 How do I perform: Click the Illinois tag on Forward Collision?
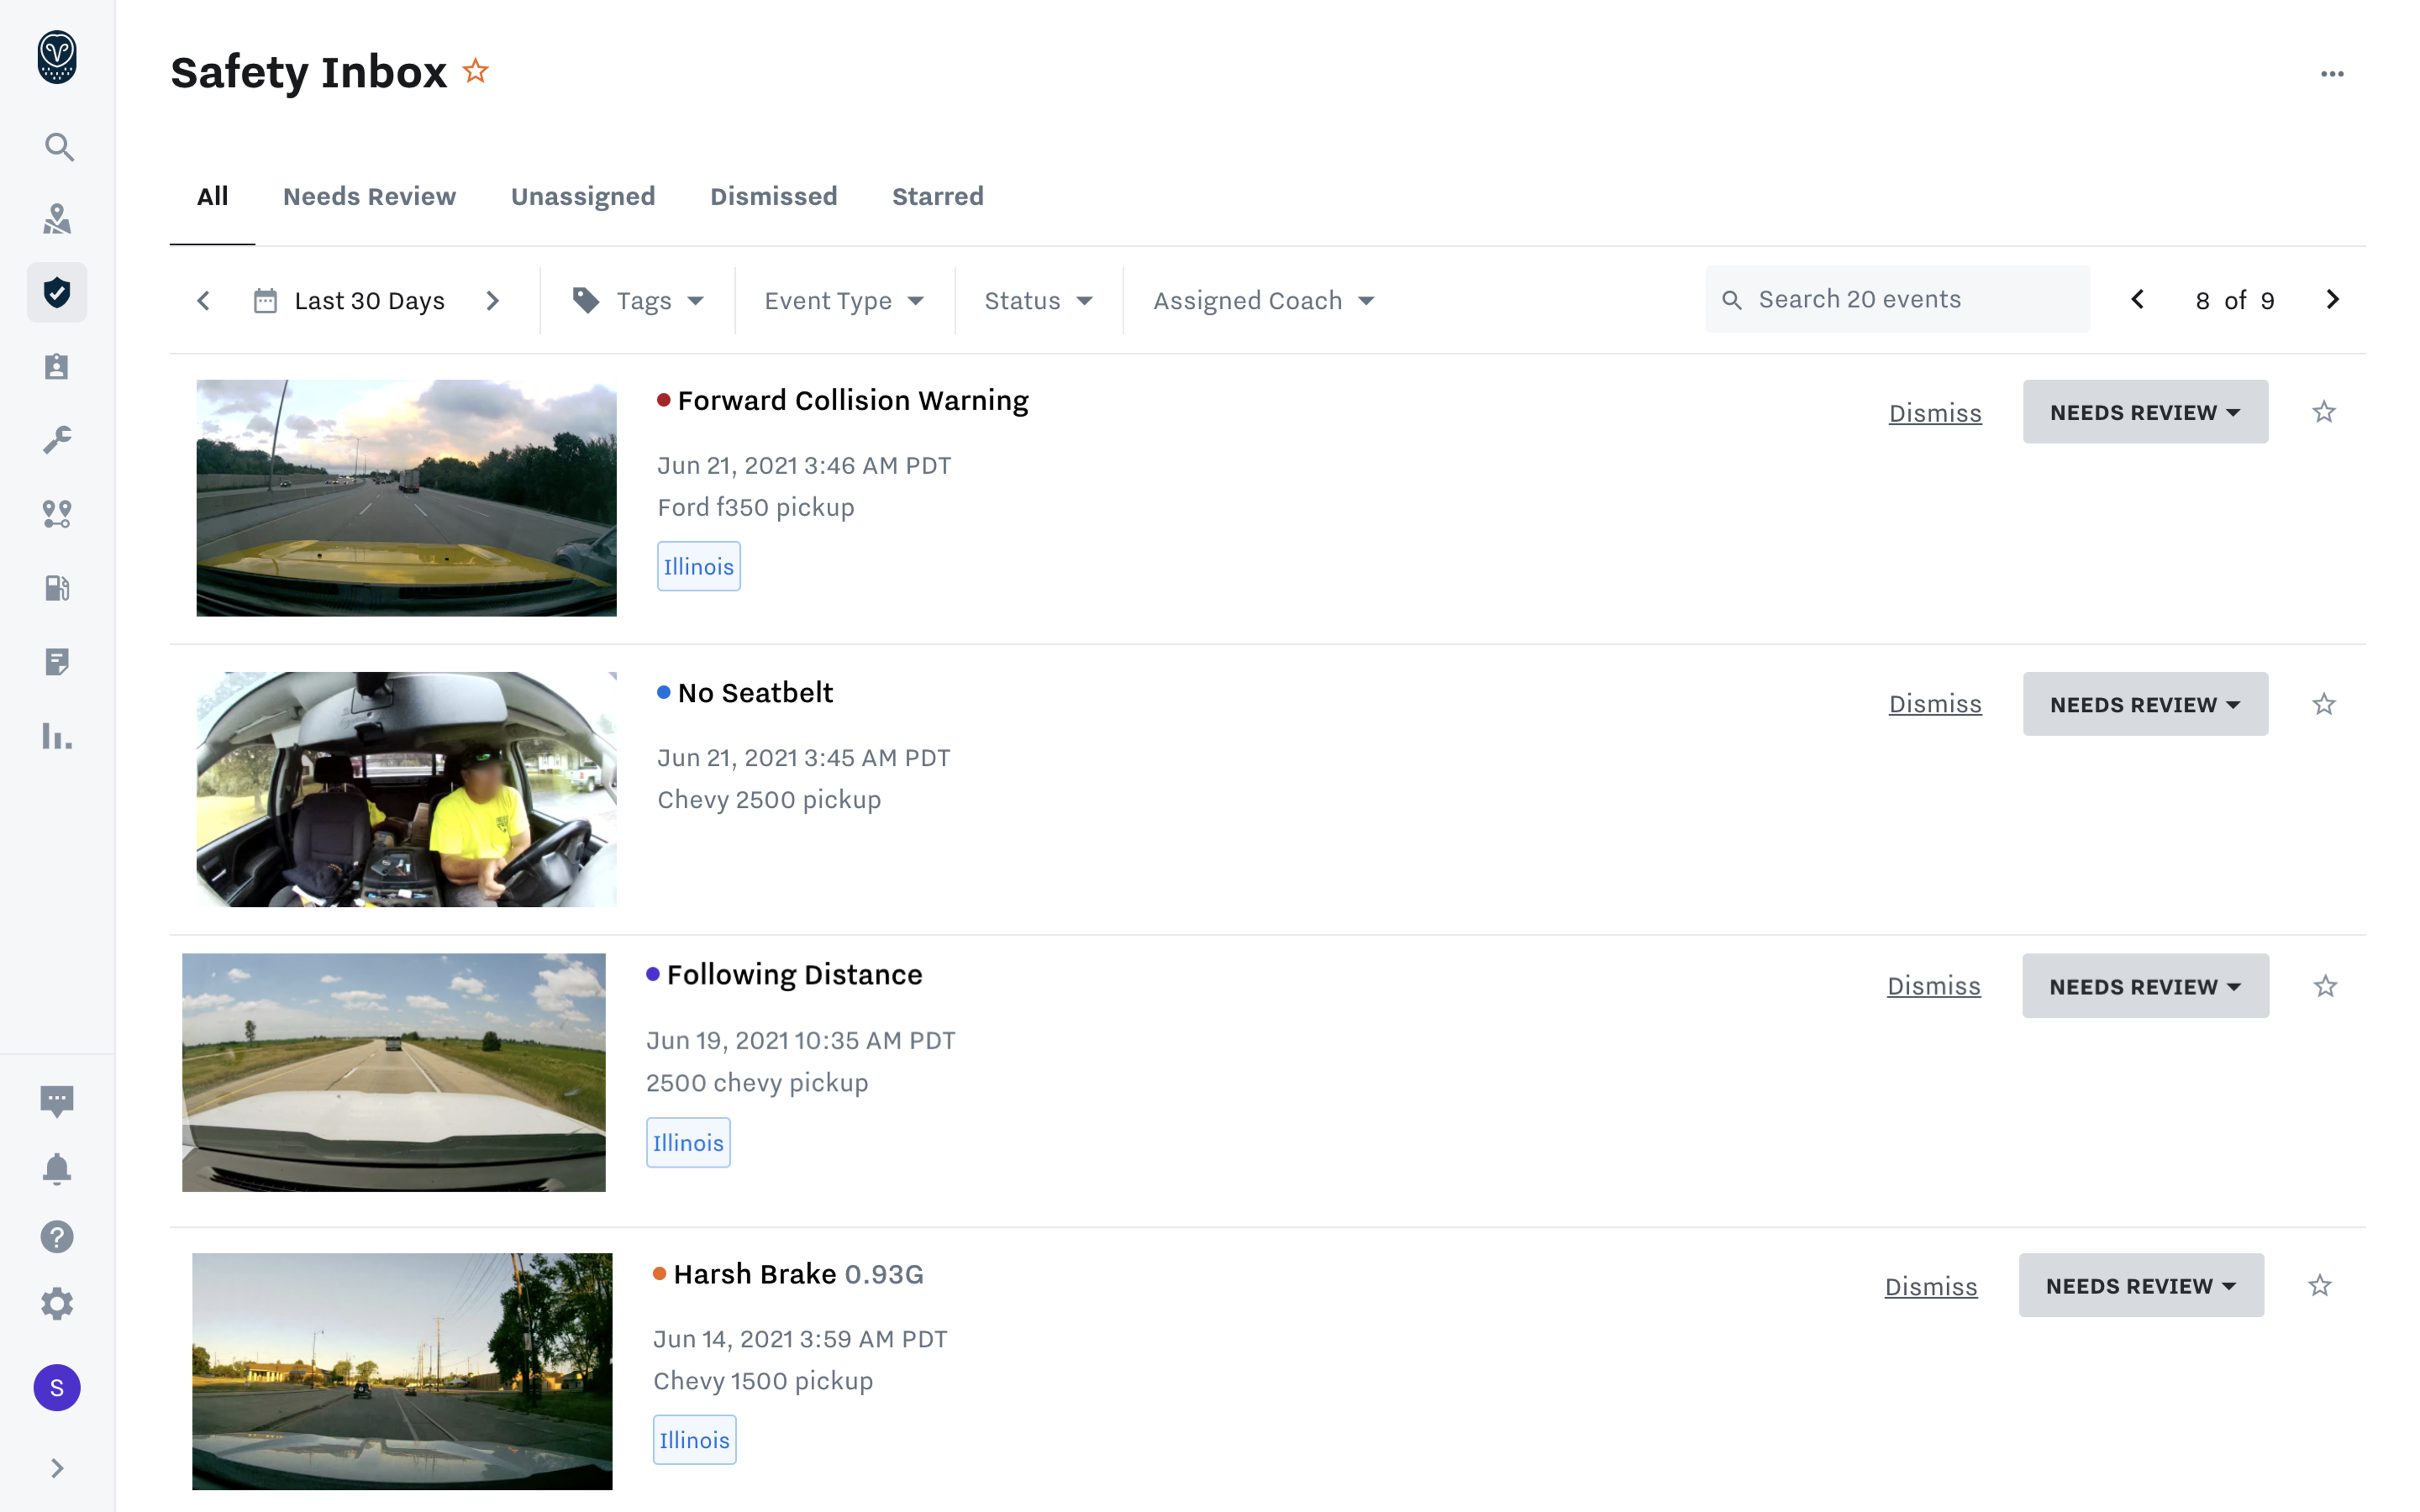point(698,566)
